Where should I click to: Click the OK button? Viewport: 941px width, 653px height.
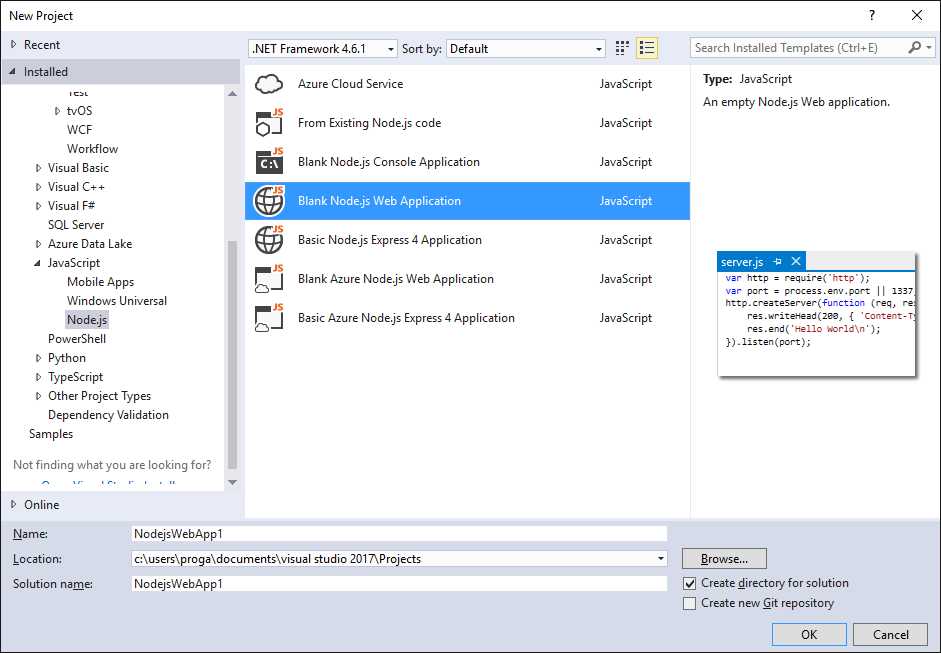click(809, 635)
